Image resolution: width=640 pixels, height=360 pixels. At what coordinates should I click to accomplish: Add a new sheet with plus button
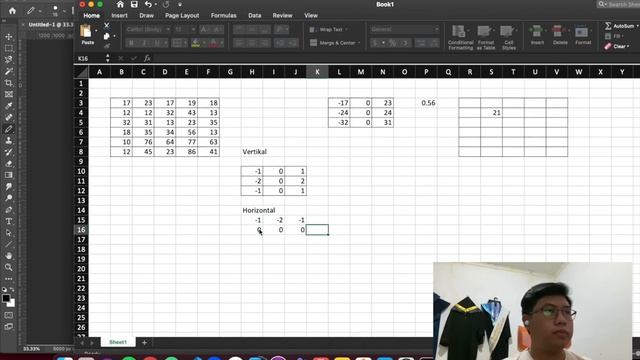(x=144, y=342)
